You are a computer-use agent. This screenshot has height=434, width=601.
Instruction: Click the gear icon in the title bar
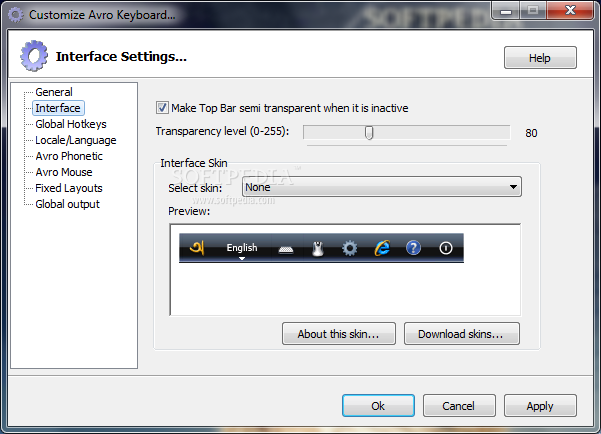pyautogui.click(x=16, y=15)
